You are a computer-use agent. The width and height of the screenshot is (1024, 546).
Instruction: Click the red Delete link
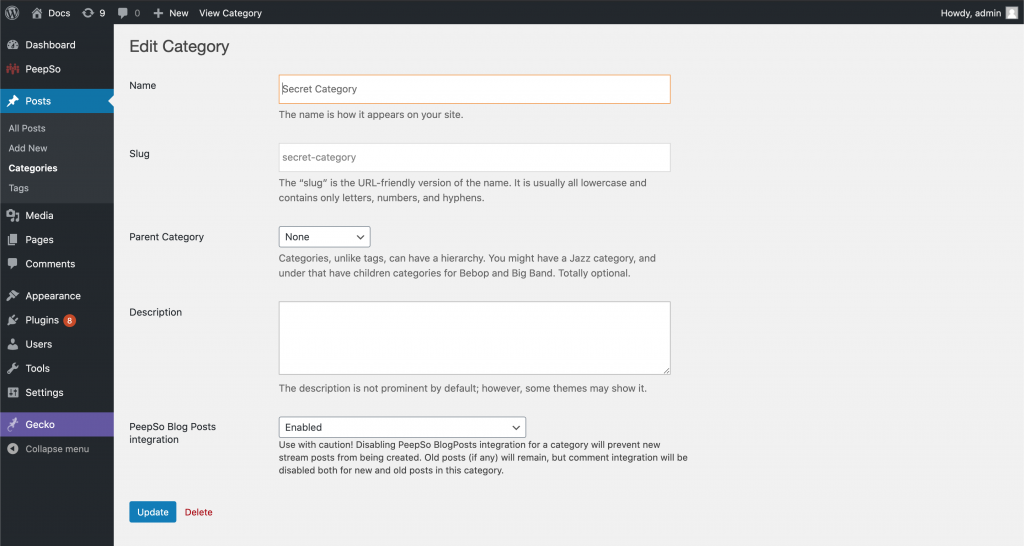coord(199,512)
